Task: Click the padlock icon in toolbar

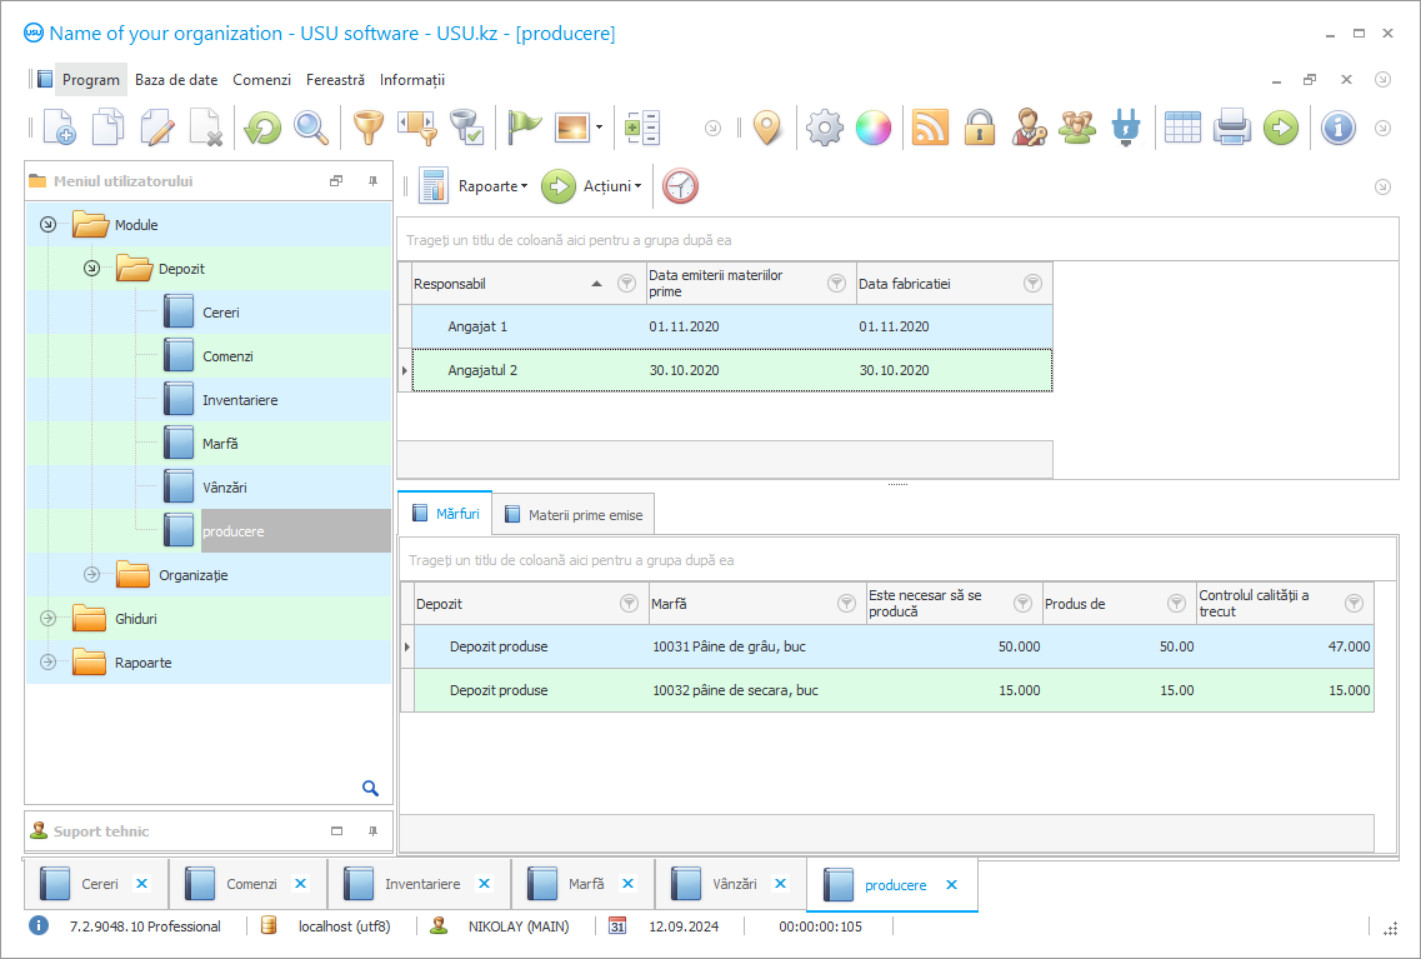Action: tap(979, 128)
